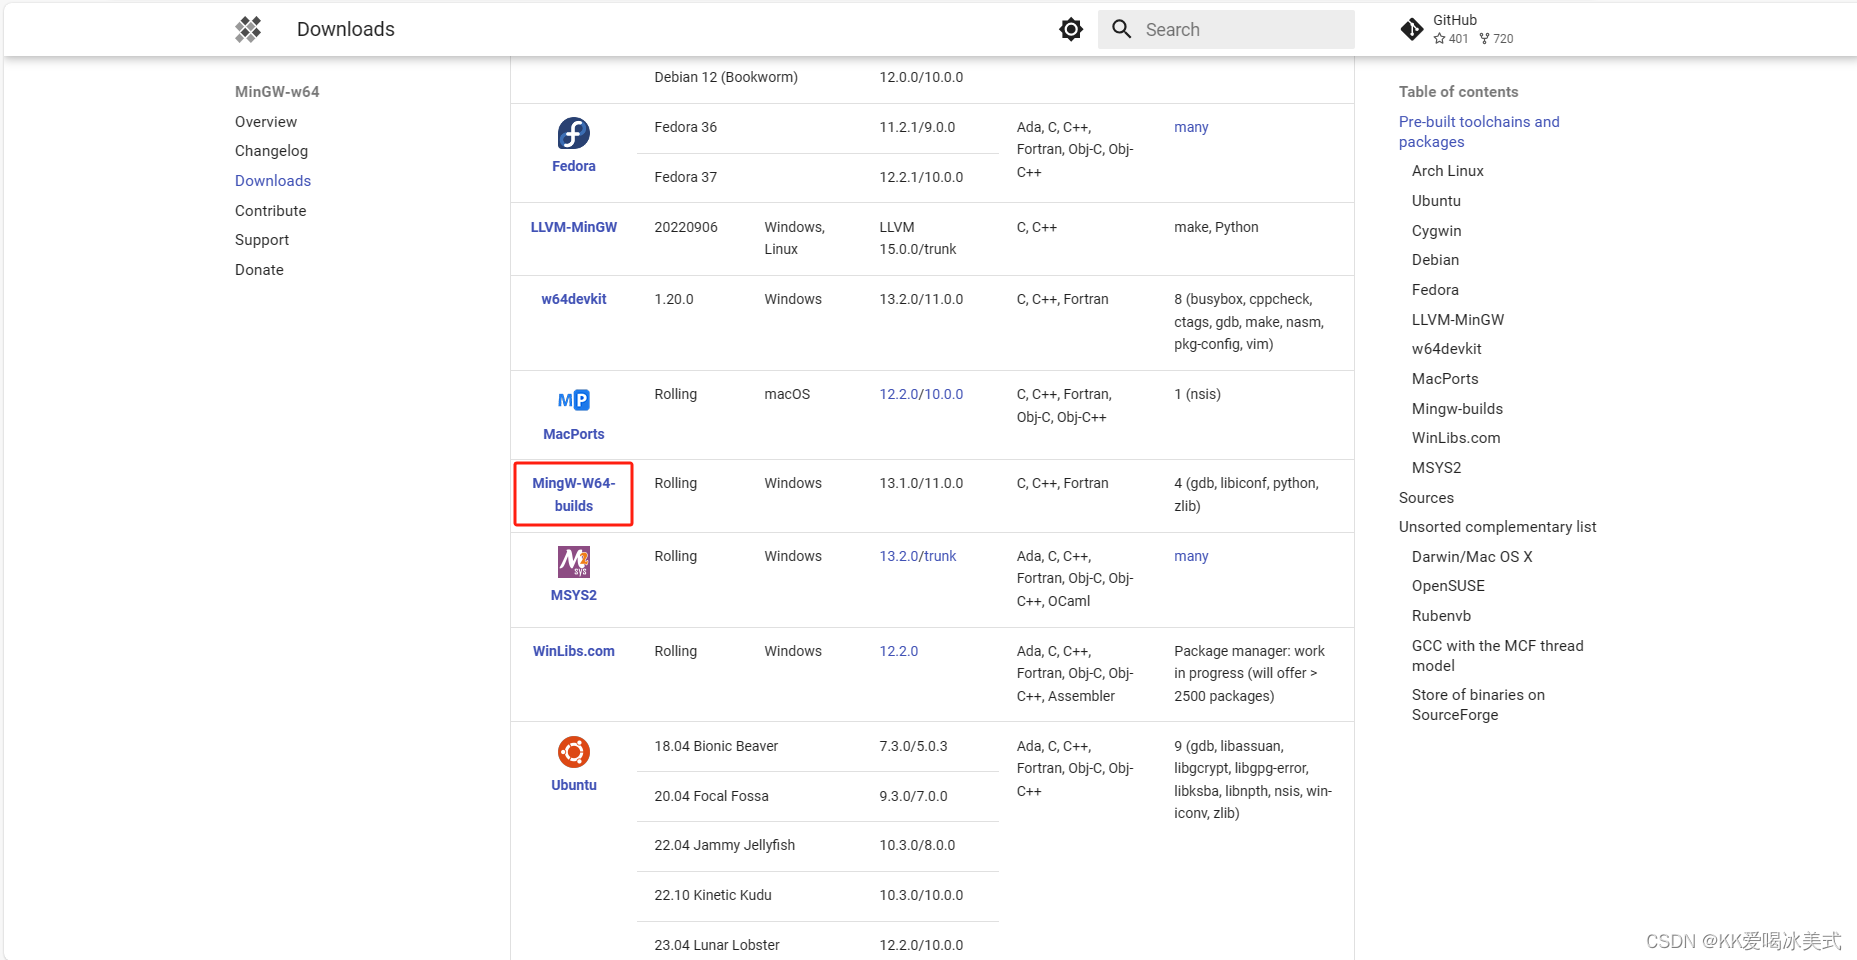Open Overview in left sidebar
The image size is (1857, 960).
[x=266, y=122]
